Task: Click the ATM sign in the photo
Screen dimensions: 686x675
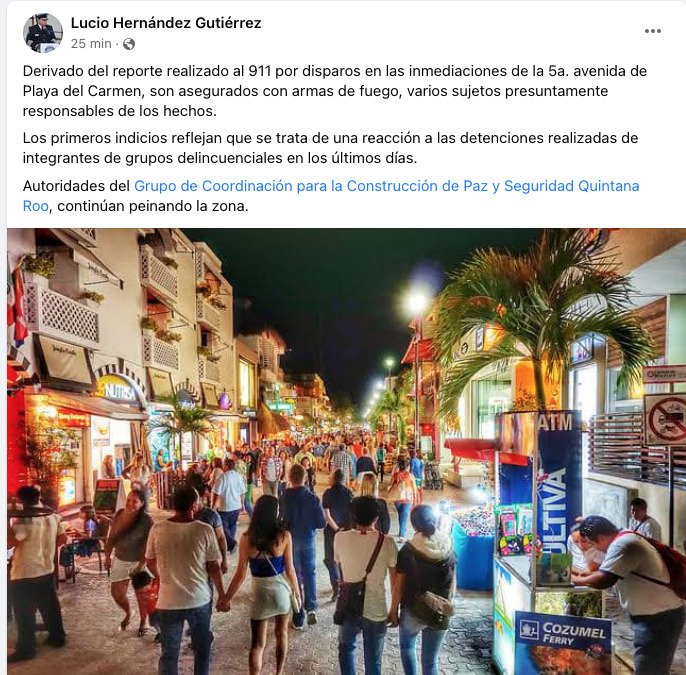Action: tap(555, 422)
